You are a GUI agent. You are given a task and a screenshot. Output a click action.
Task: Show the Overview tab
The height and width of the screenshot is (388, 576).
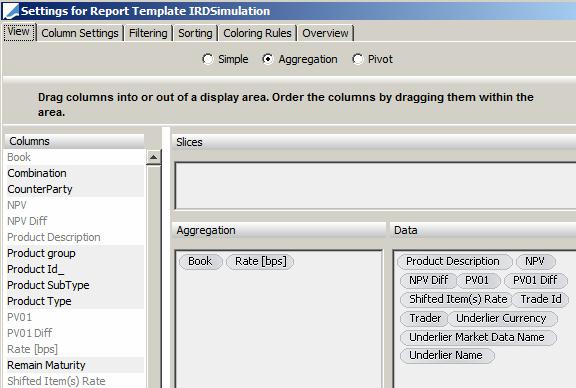click(x=325, y=33)
